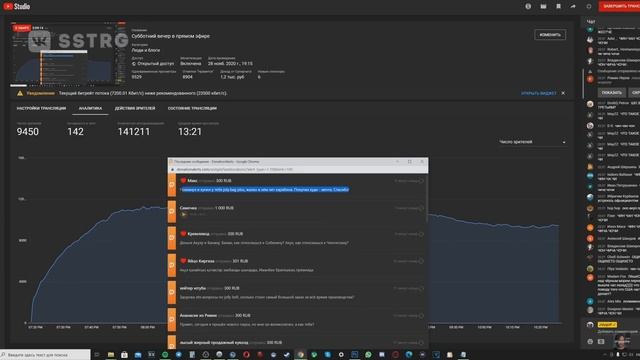Click the lock icon in the donations window address bar
The image size is (640, 360).
point(172,169)
